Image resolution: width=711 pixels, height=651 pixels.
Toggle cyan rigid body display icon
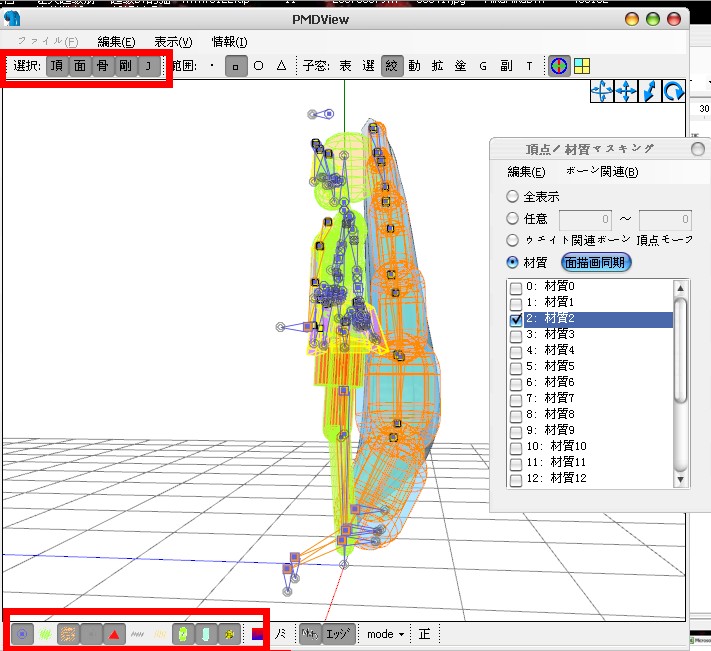tap(206, 634)
